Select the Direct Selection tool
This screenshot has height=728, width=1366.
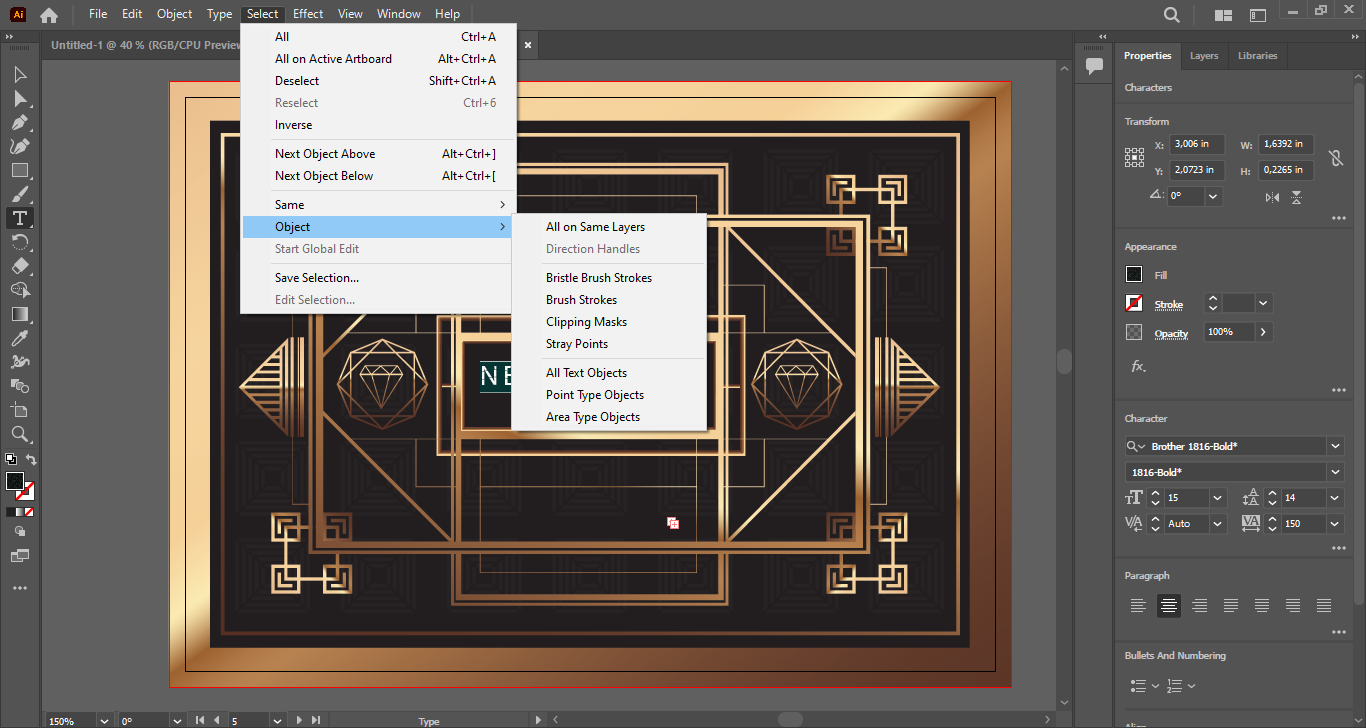[x=19, y=98]
